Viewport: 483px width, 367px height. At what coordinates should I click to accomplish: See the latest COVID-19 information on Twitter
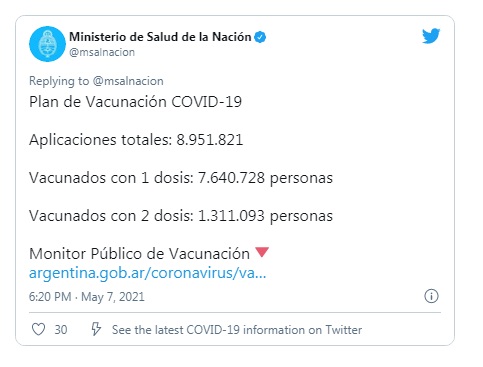pyautogui.click(x=237, y=330)
